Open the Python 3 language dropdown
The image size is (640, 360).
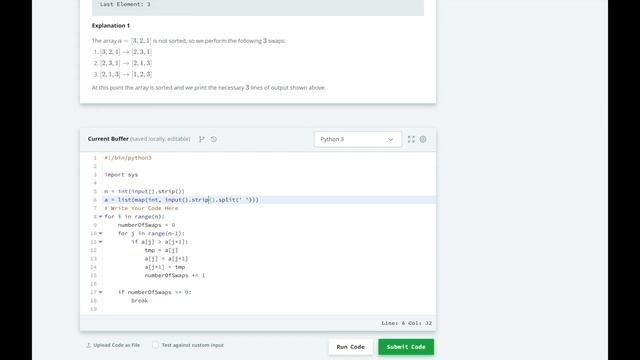coord(358,139)
